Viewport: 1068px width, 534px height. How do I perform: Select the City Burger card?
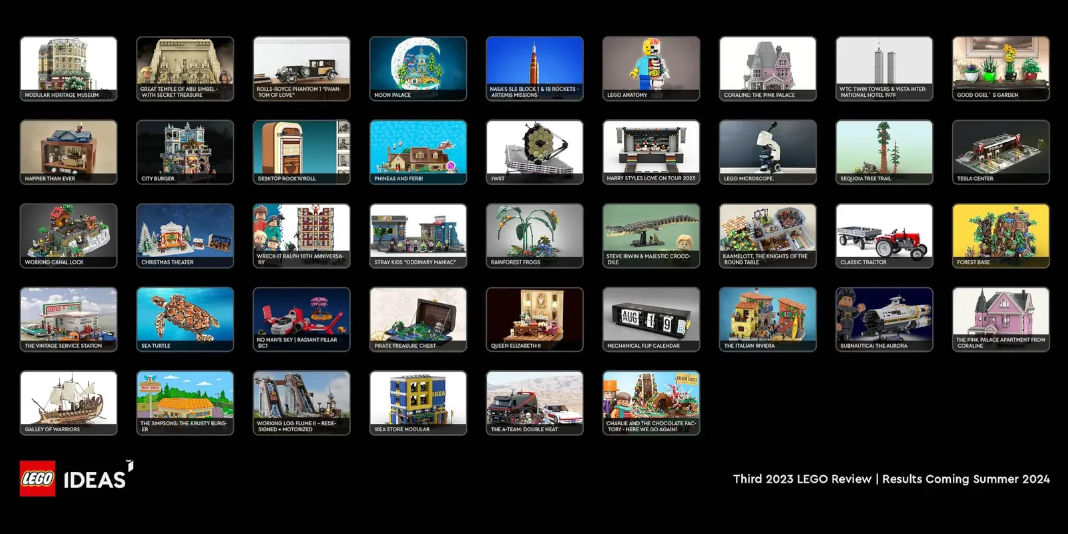[x=185, y=153]
